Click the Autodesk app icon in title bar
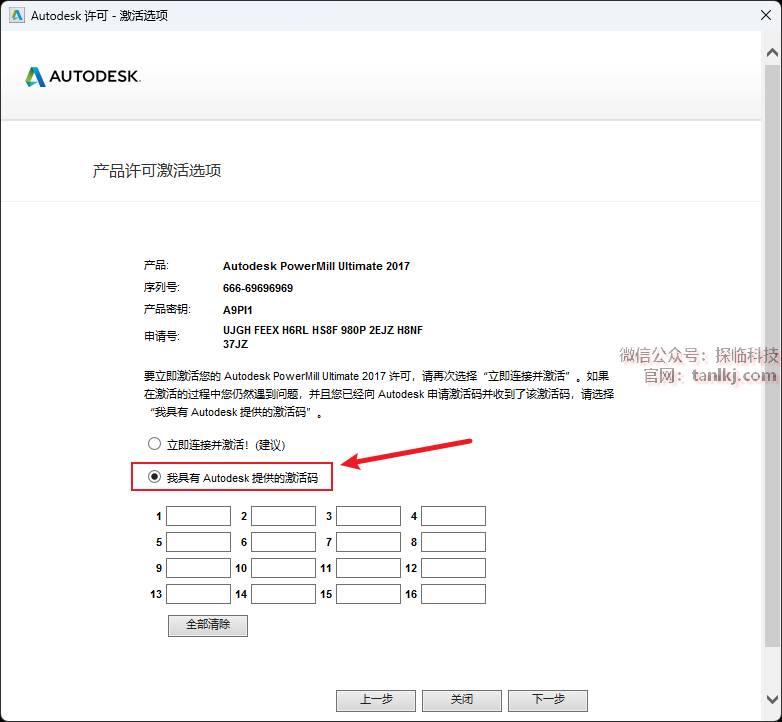The height and width of the screenshot is (722, 782). pyautogui.click(x=17, y=15)
